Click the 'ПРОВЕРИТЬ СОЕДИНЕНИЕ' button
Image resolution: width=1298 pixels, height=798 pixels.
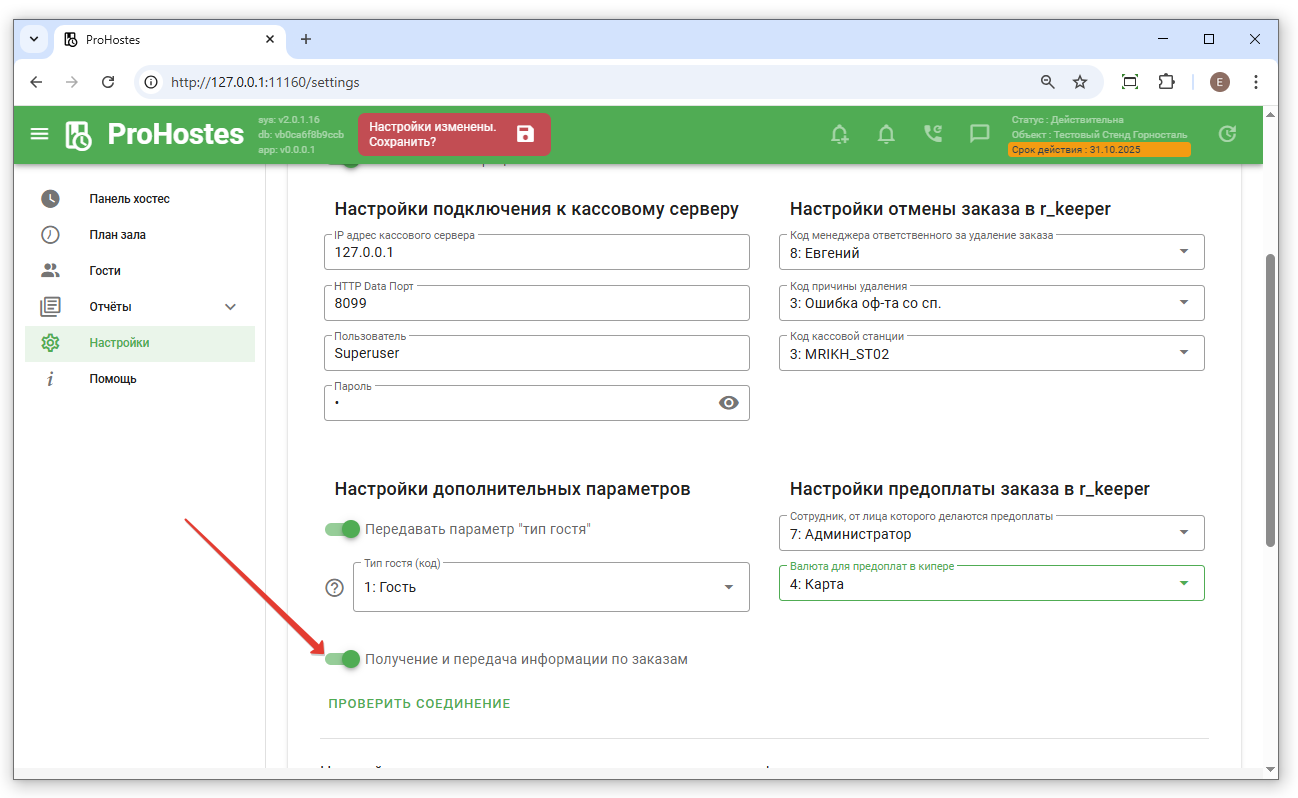419,704
